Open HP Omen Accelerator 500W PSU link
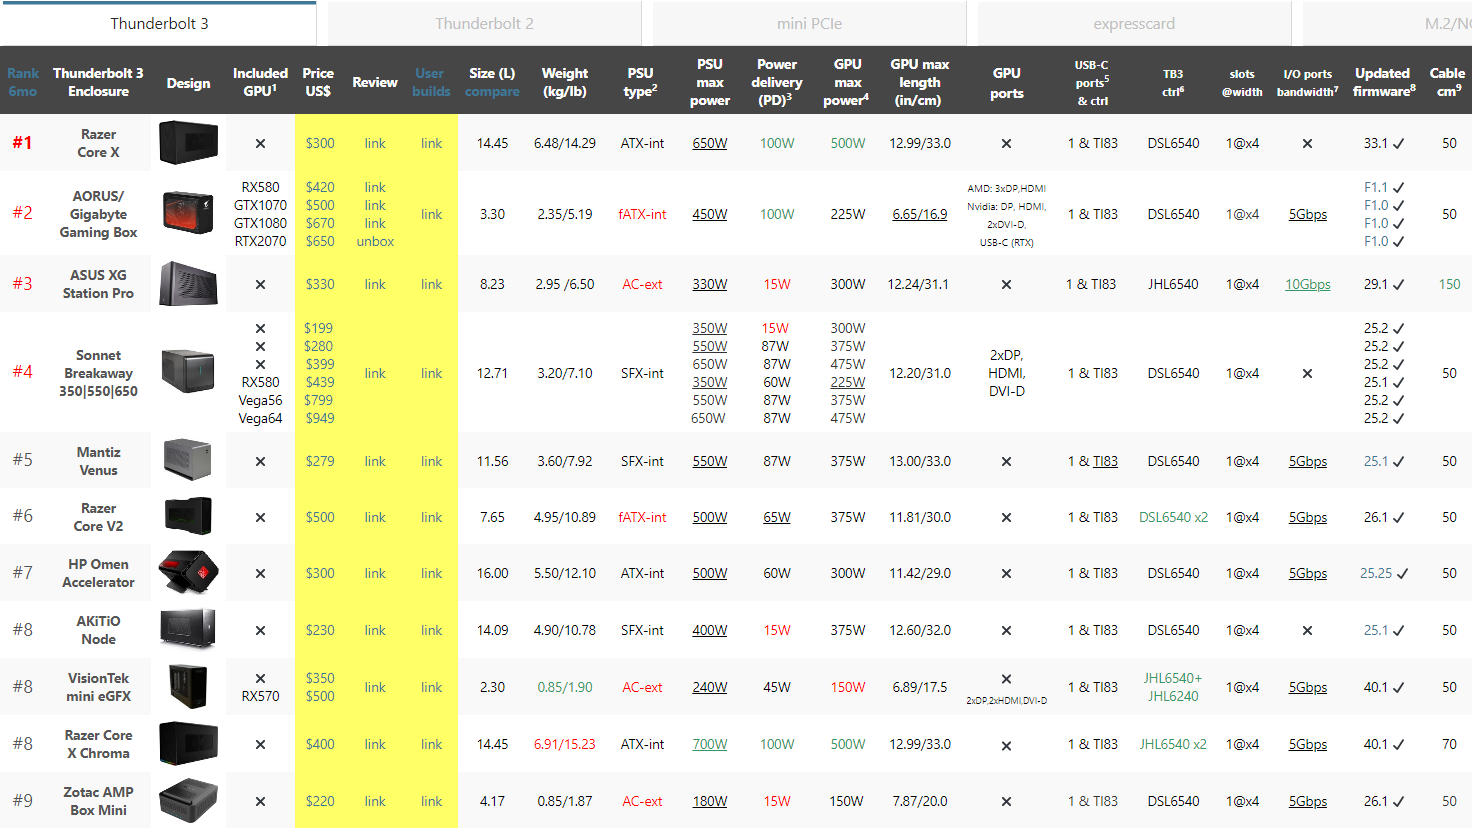 710,573
